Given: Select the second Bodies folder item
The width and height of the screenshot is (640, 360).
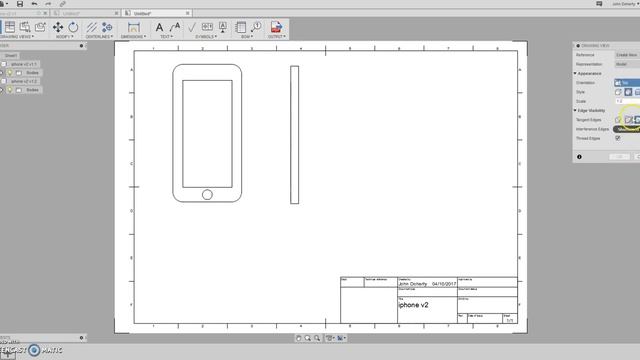Looking at the screenshot, I should click(32, 90).
